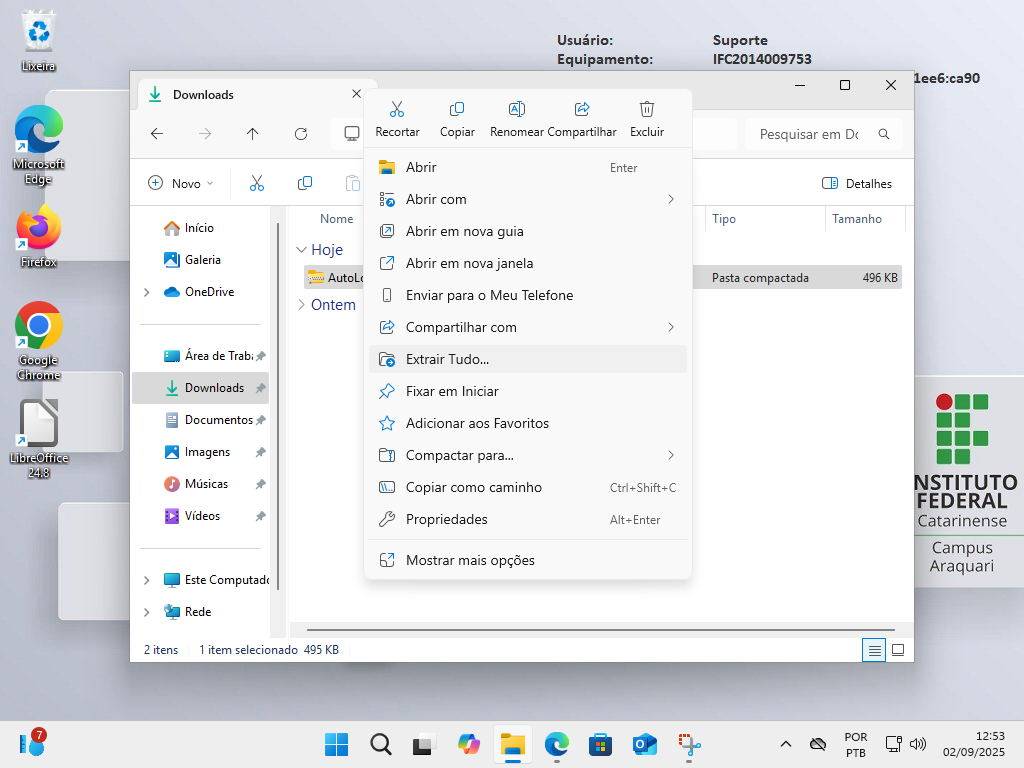Open Microsoft Edge desktop shortcut
Screen dimensions: 1024x768
point(39,145)
